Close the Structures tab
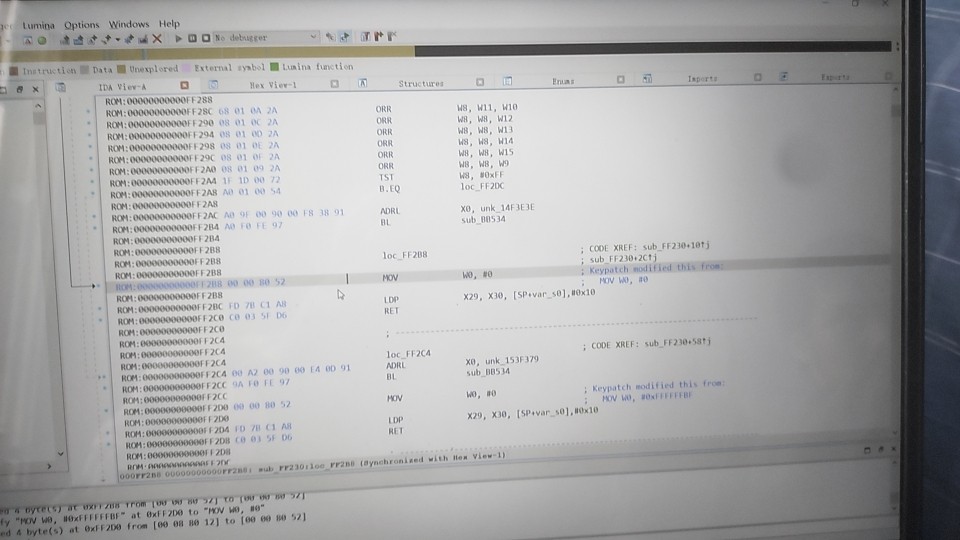Viewport: 960px width, 540px height. click(x=480, y=81)
